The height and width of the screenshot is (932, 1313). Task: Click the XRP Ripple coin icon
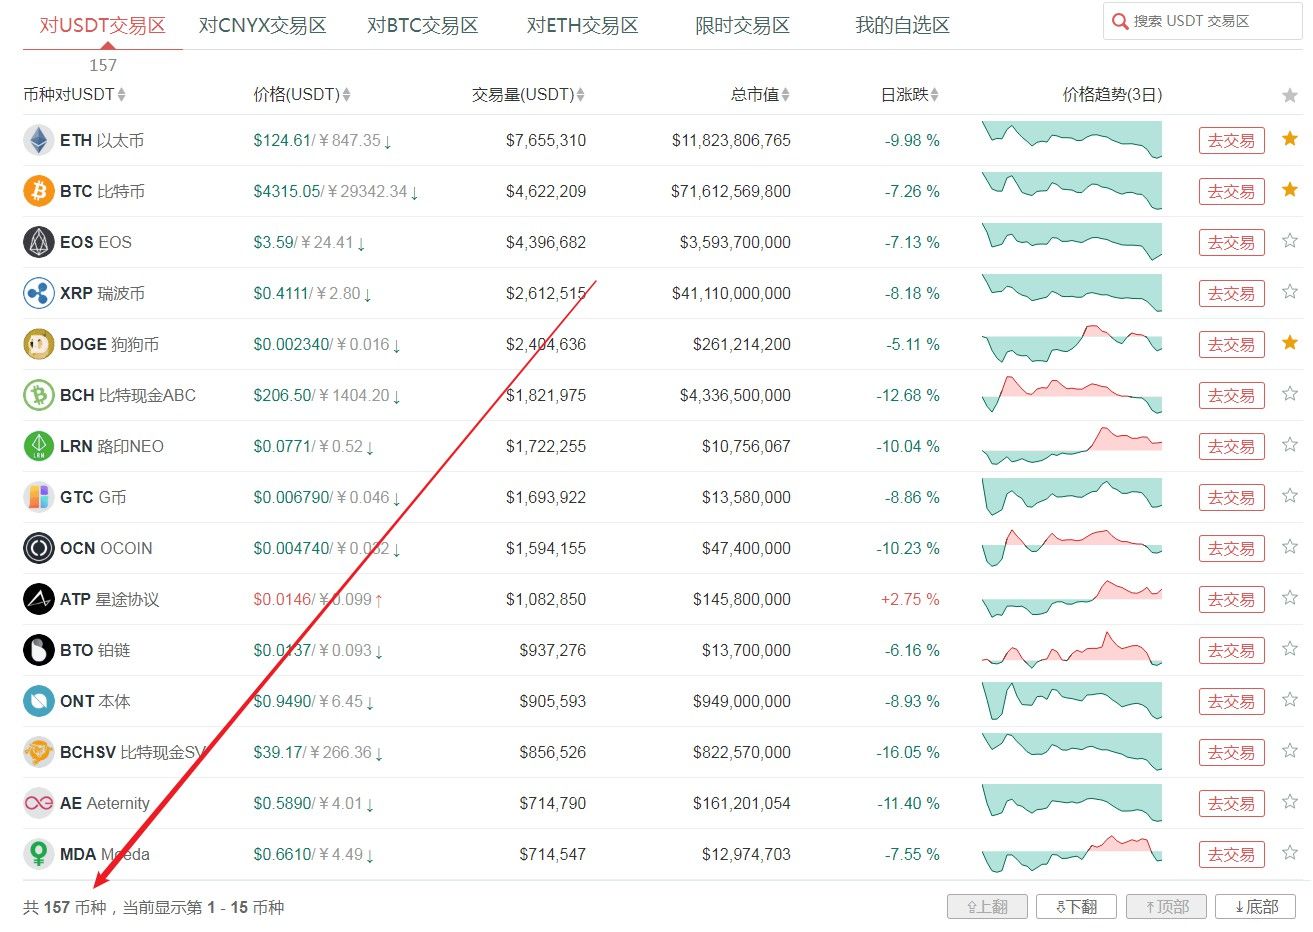(x=39, y=293)
